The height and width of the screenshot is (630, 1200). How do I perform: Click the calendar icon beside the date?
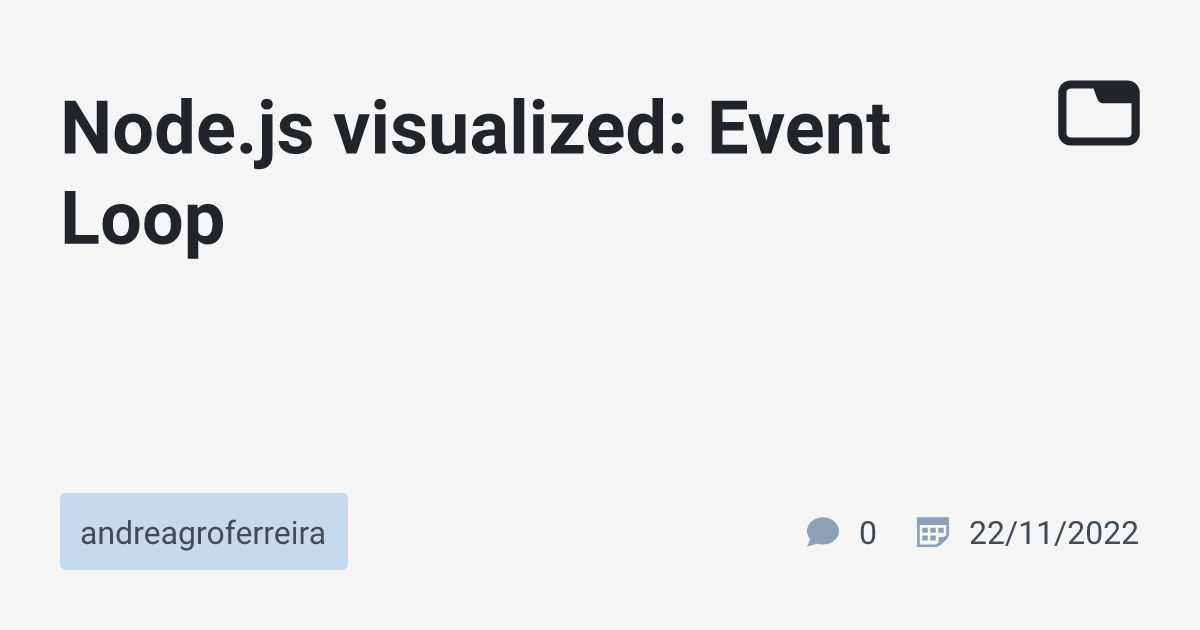[932, 532]
